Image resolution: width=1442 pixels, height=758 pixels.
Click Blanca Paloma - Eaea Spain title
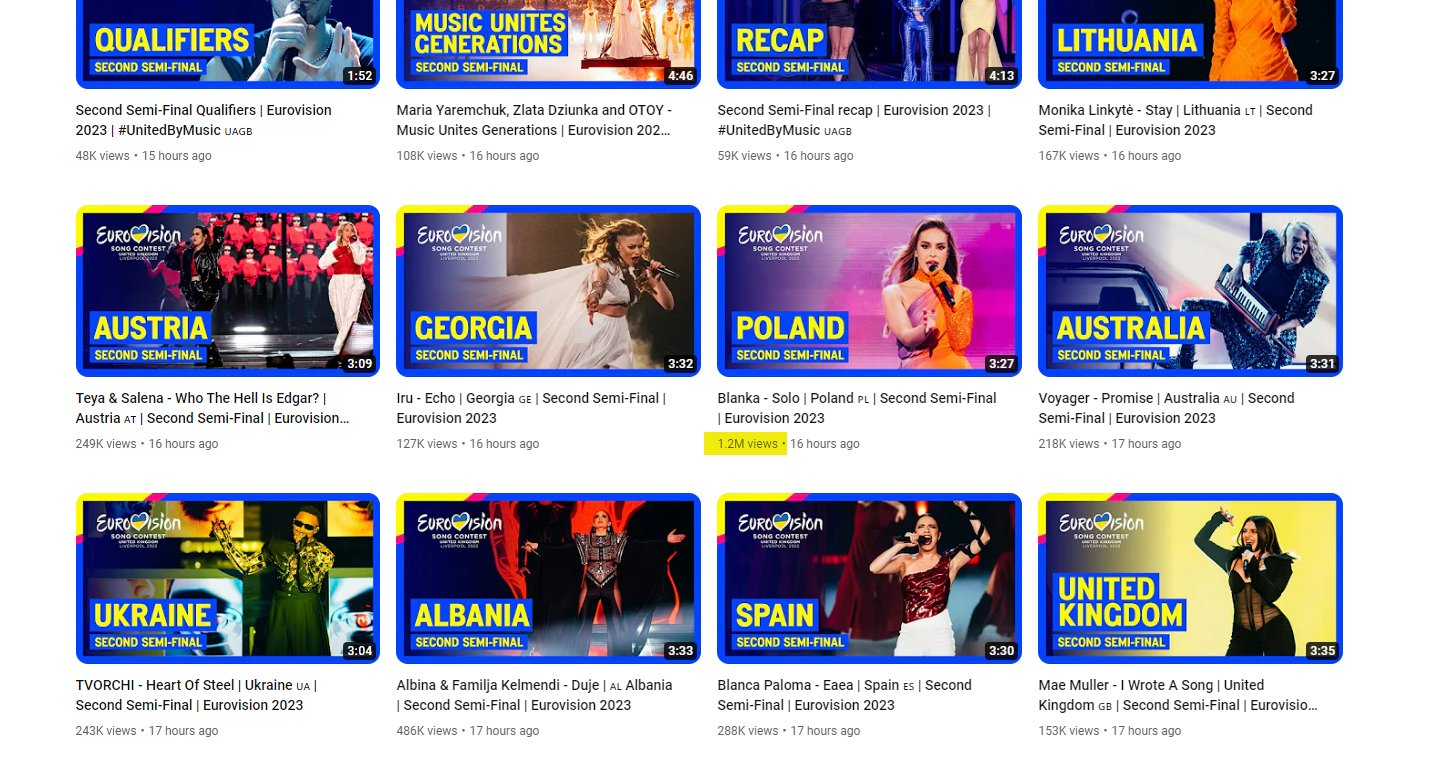pos(844,695)
